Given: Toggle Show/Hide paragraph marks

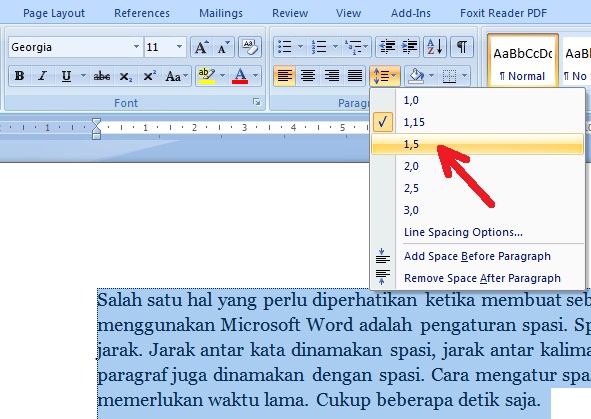Looking at the screenshot, I should (462, 47).
